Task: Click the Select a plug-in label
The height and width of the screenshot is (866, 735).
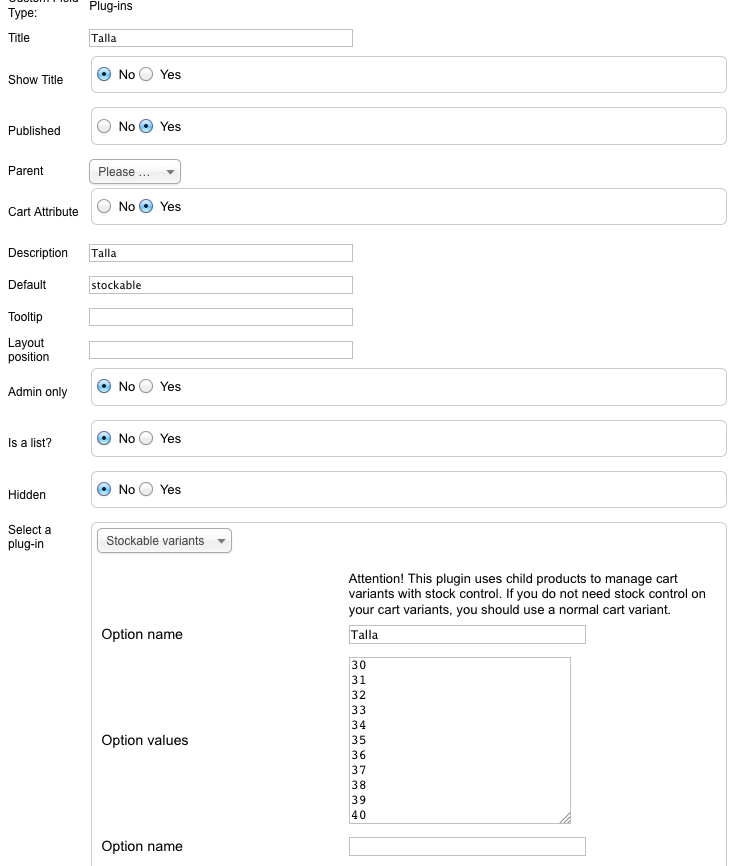Action: coord(29,537)
